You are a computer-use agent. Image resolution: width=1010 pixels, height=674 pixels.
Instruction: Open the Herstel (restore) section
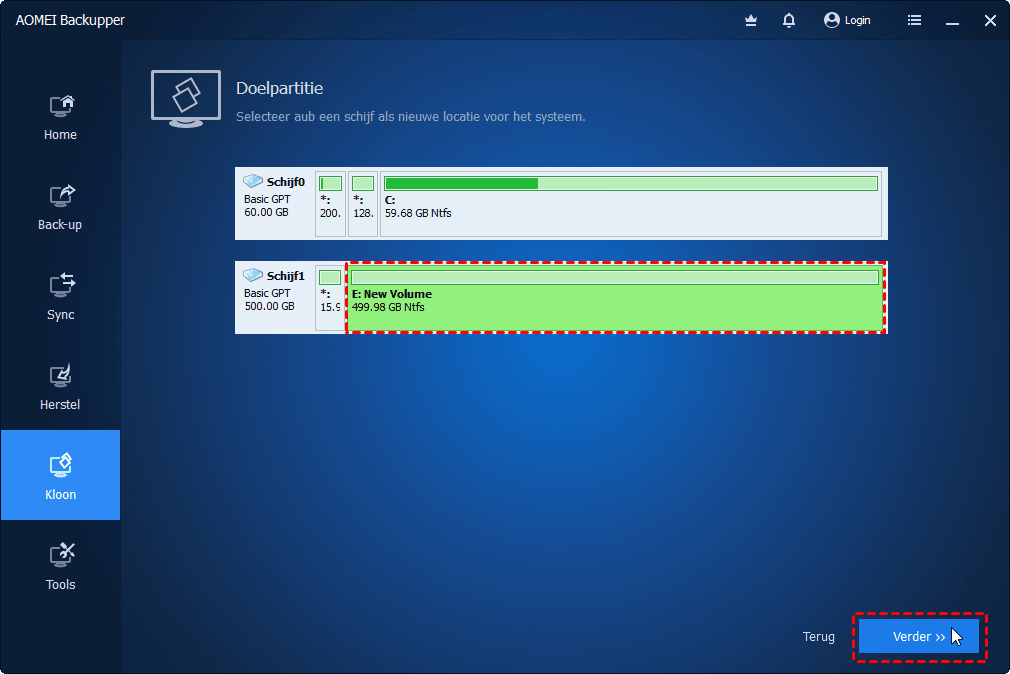(x=61, y=387)
